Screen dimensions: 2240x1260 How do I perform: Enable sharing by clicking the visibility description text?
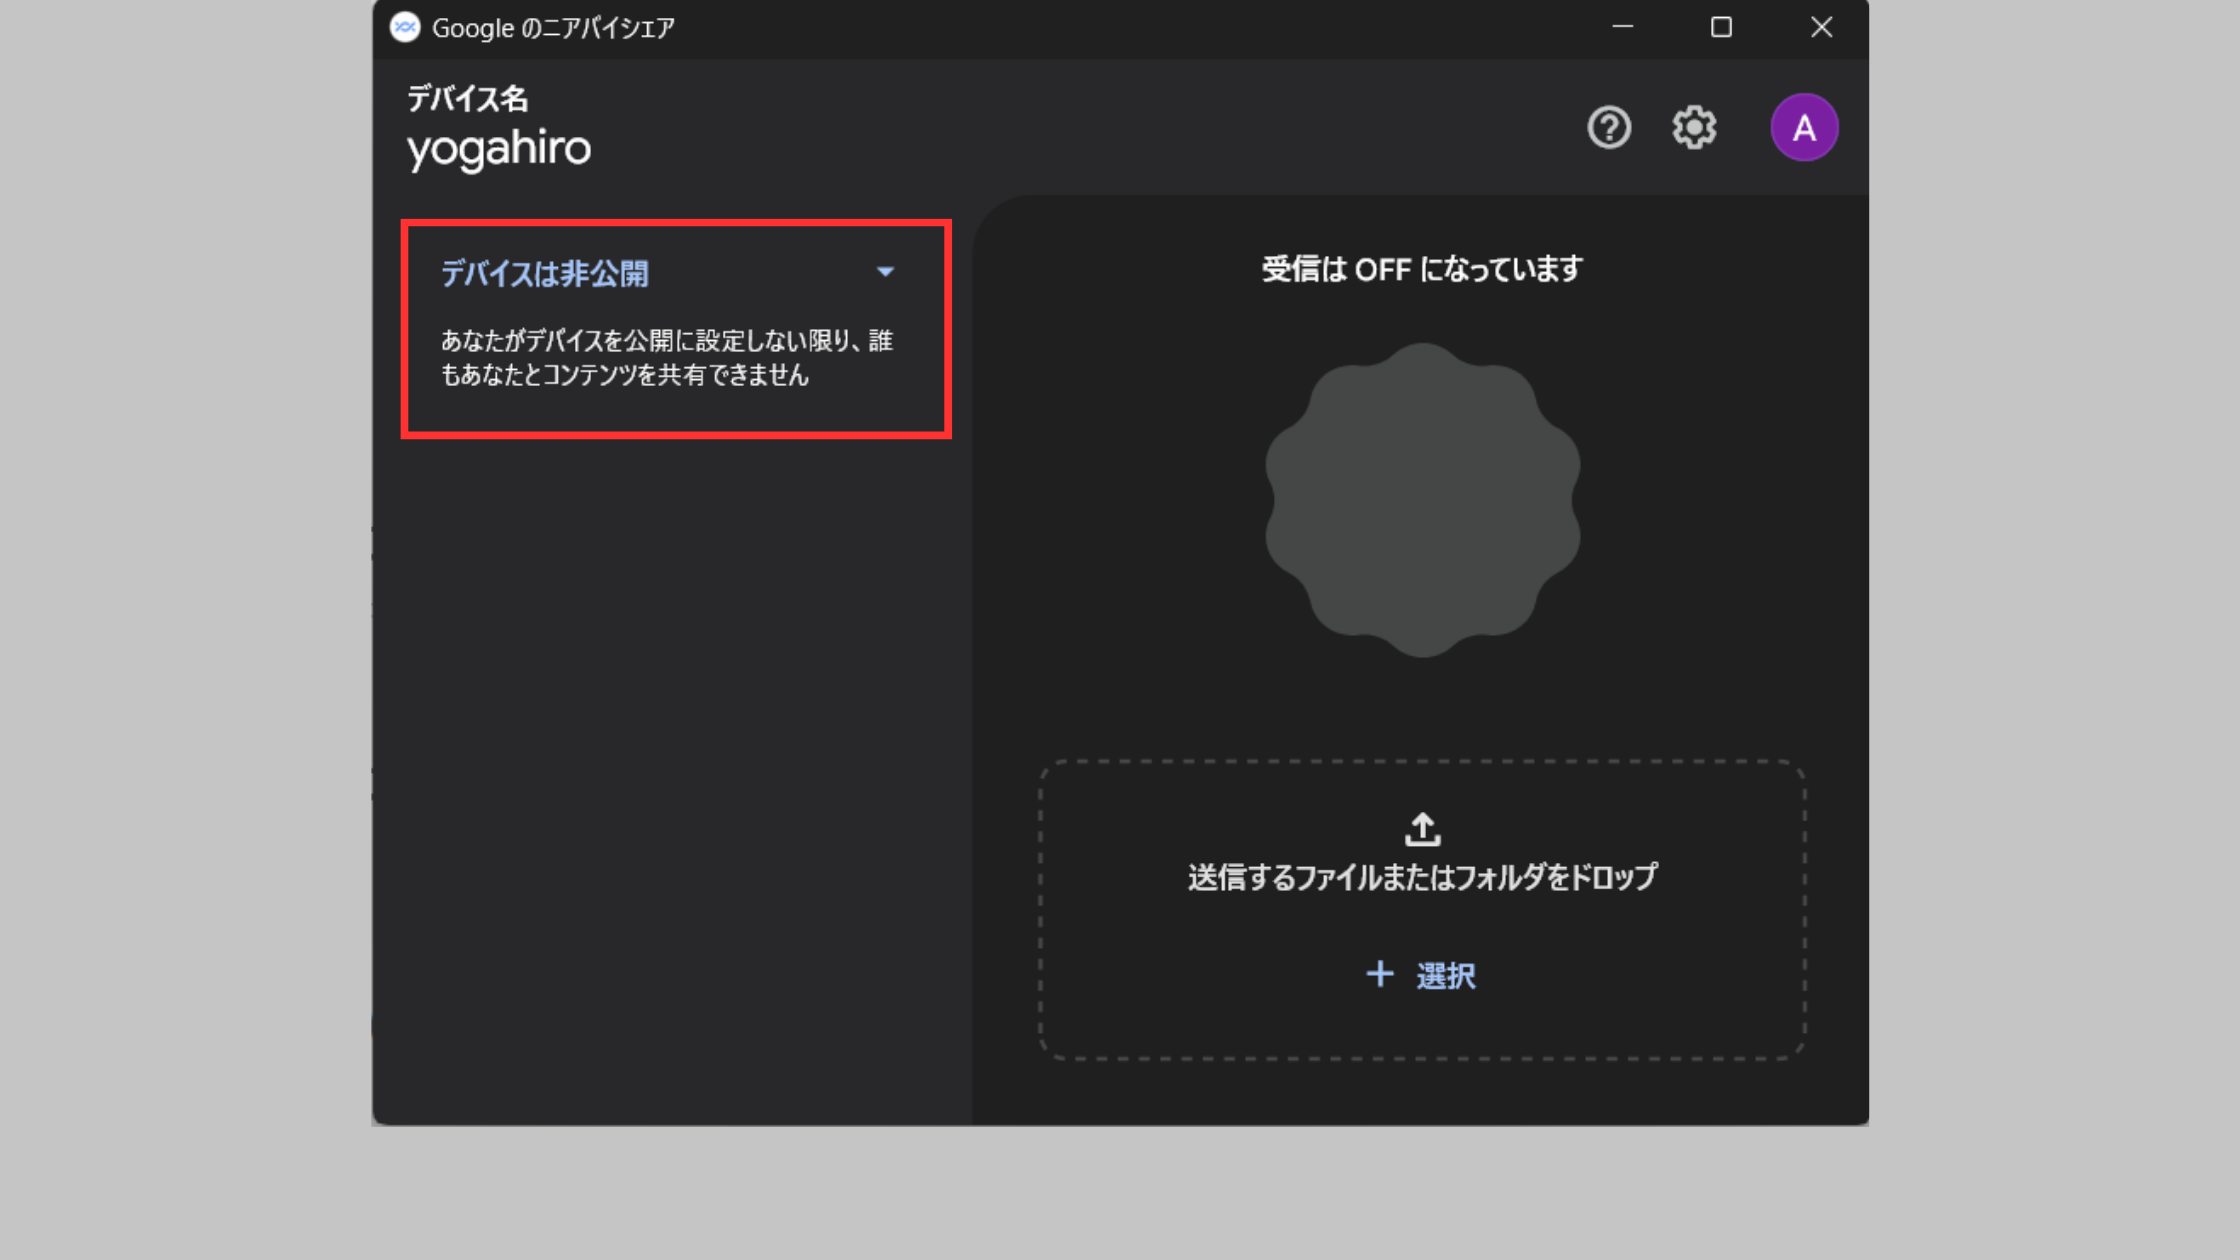click(668, 358)
